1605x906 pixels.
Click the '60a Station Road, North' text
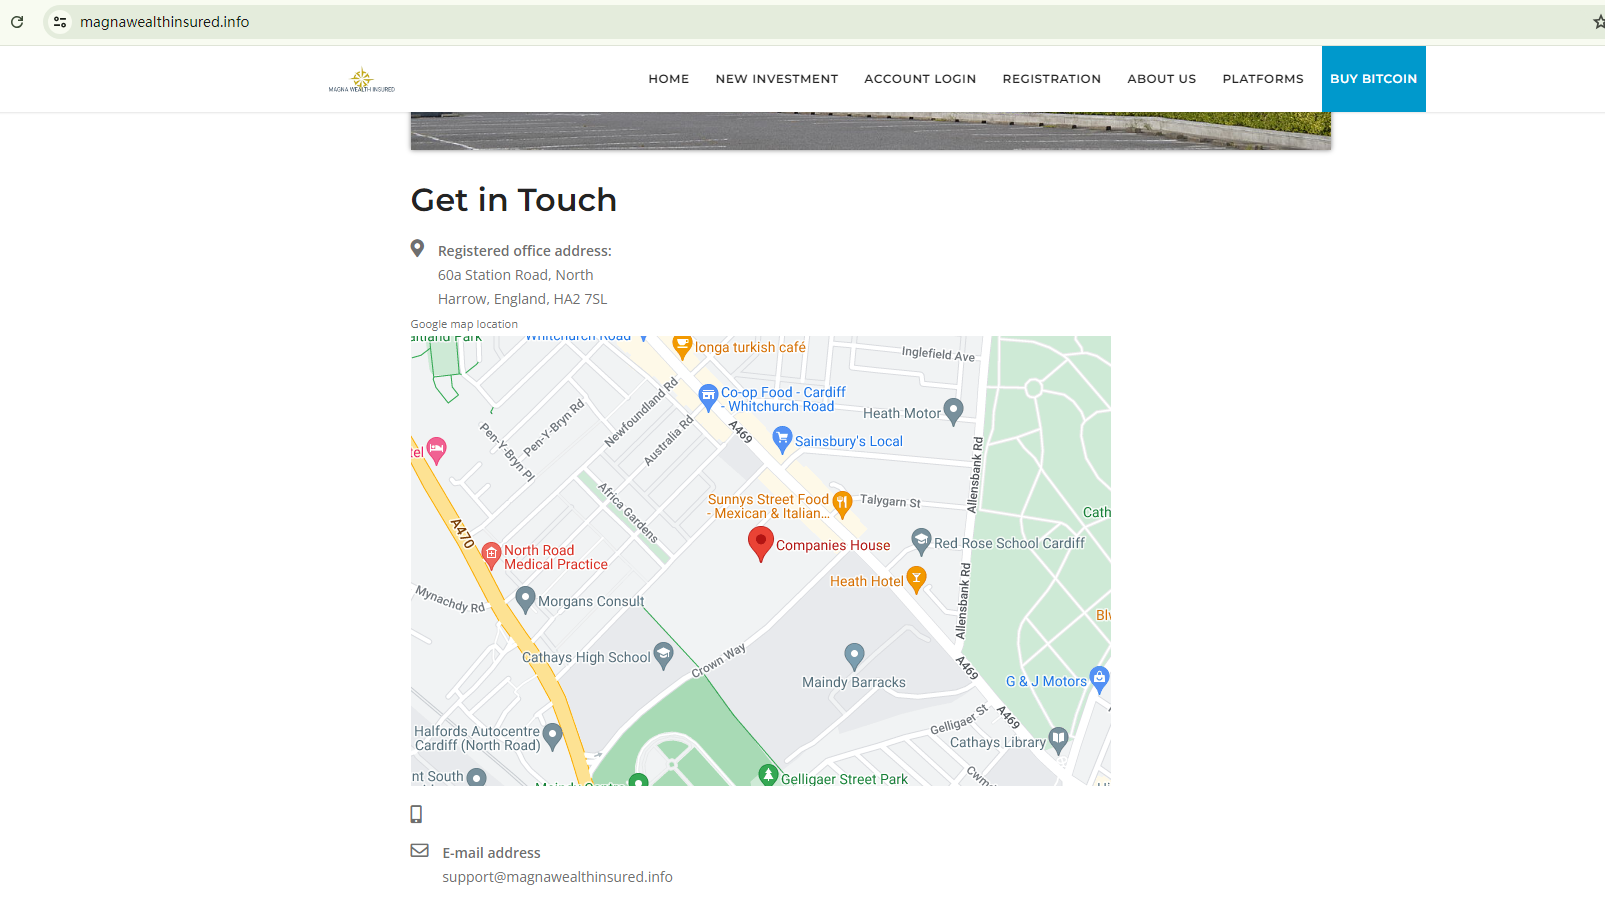click(516, 275)
